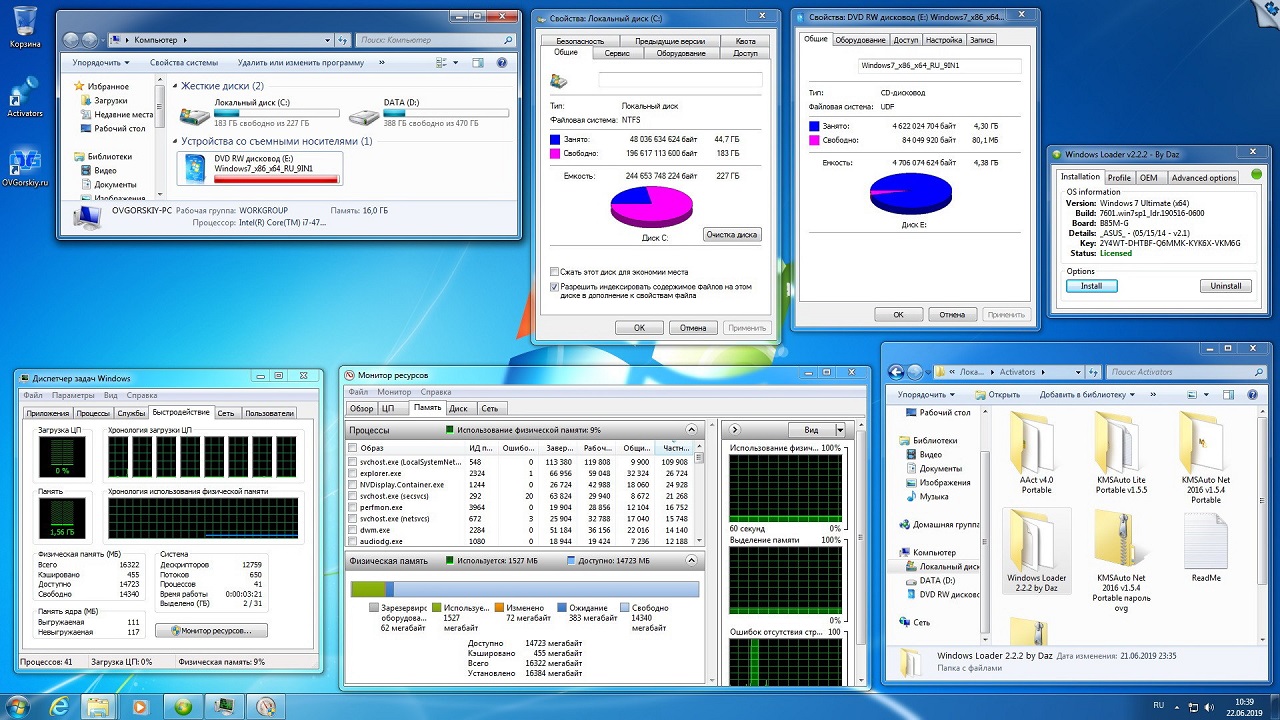Open the OVGorskiy.ru desktop shortcut

(x=25, y=164)
